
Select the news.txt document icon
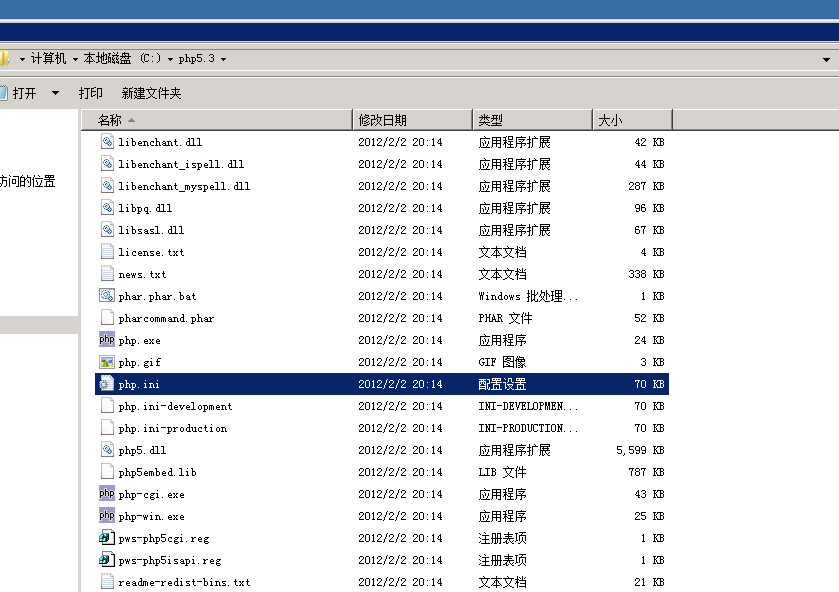point(106,274)
